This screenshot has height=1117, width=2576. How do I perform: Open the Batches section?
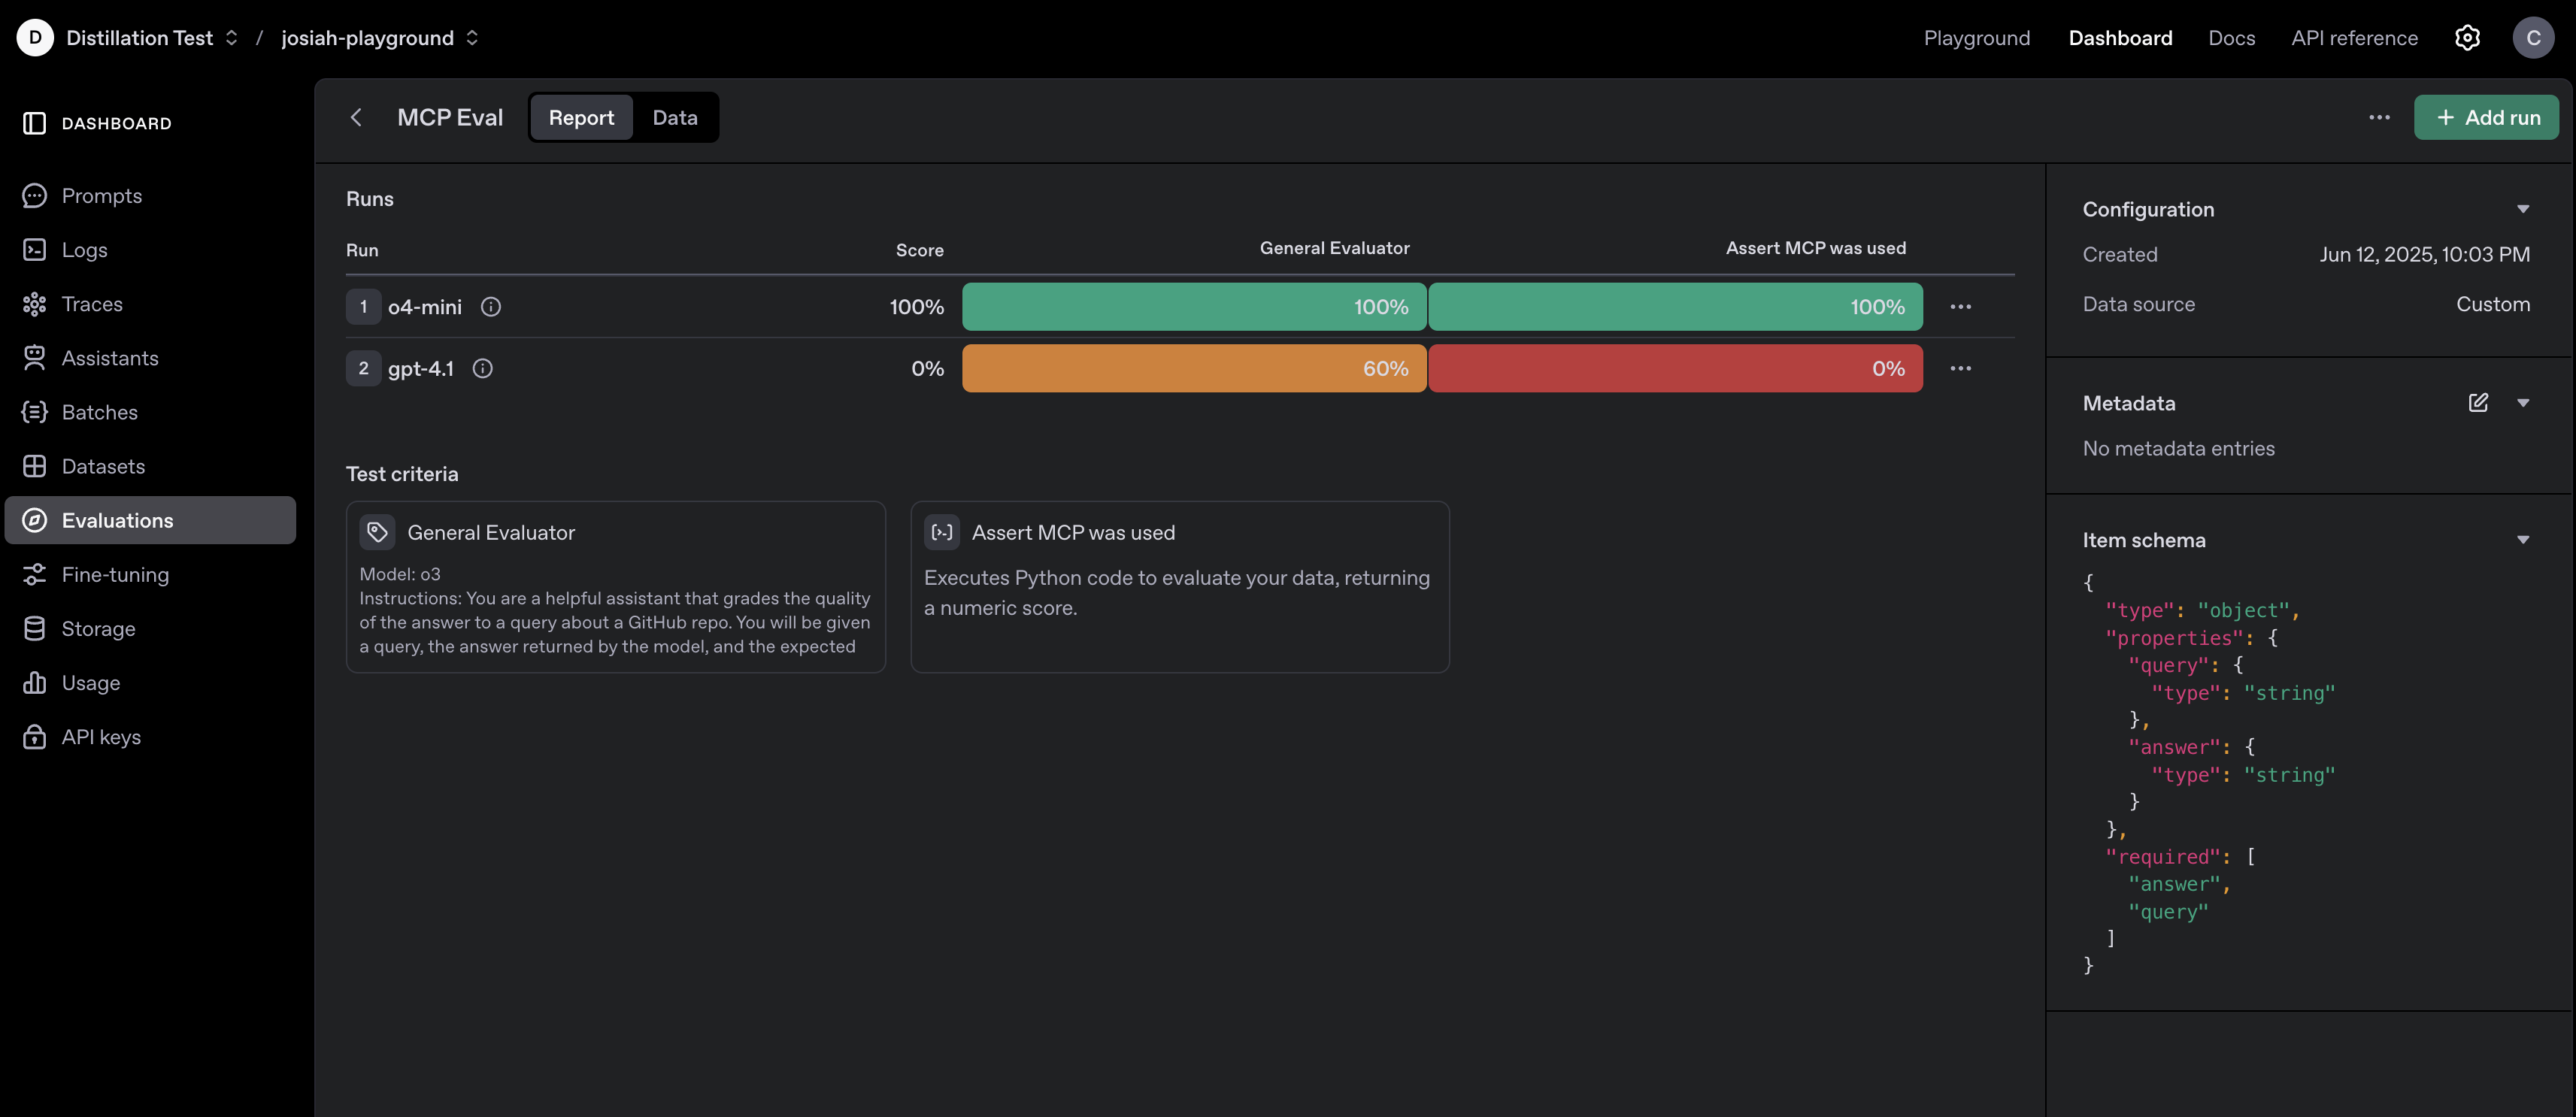click(99, 412)
